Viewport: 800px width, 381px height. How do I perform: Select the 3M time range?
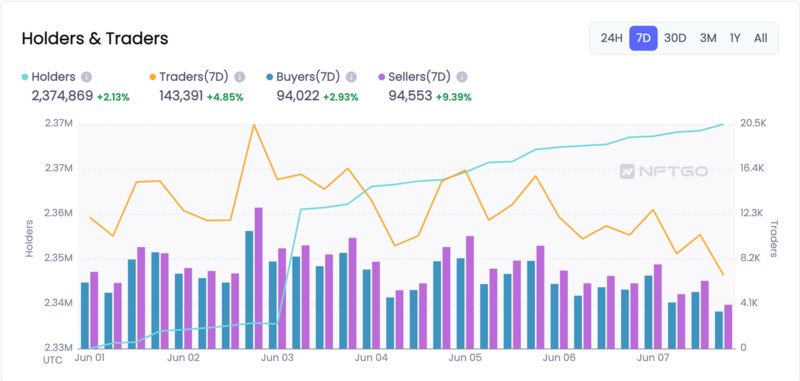pyautogui.click(x=708, y=38)
